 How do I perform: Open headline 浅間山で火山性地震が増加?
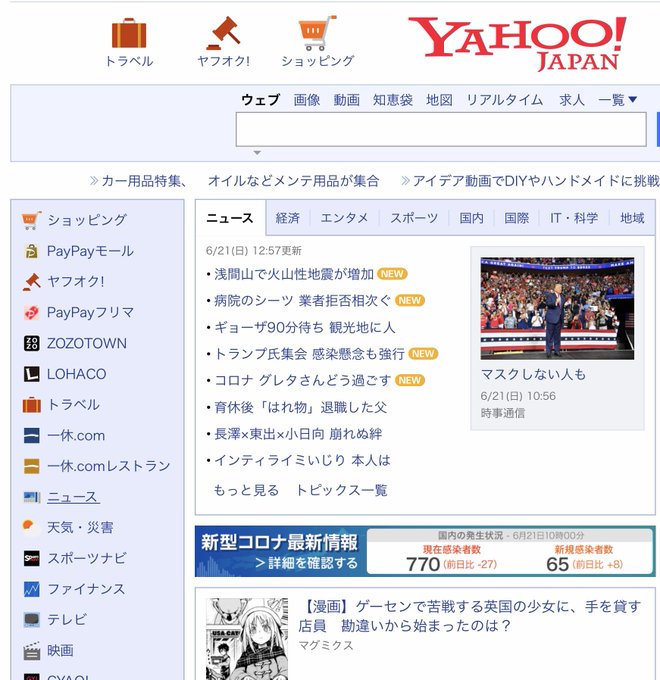tap(294, 274)
